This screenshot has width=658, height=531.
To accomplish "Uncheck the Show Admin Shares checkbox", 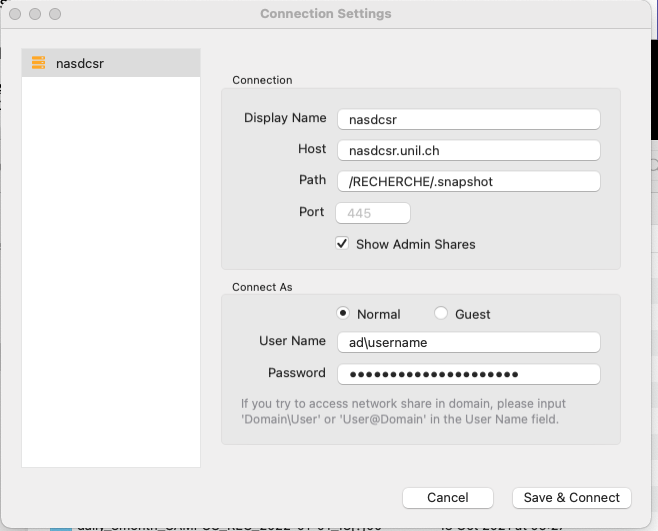I will tap(342, 244).
